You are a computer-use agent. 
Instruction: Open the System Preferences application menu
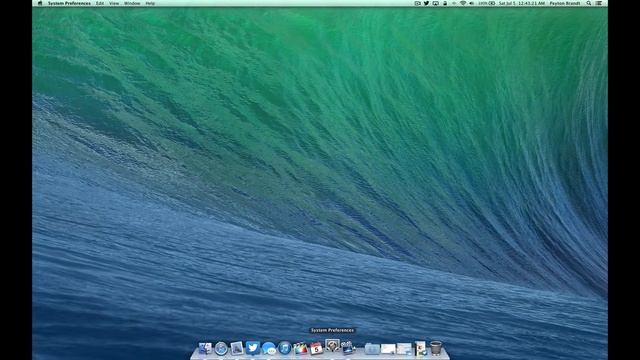point(69,3)
